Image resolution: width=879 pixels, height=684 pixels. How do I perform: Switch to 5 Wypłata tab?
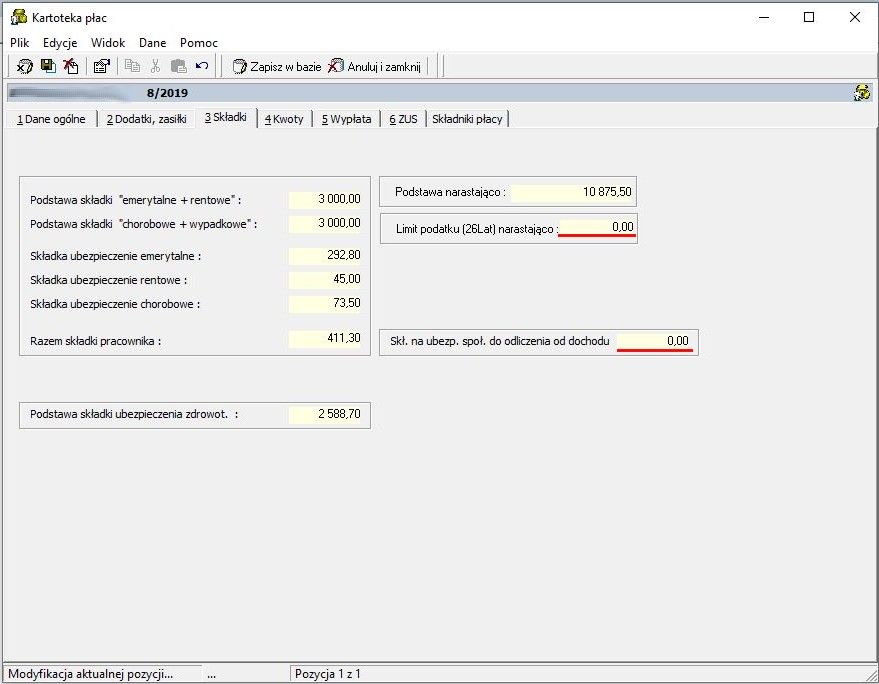[346, 119]
